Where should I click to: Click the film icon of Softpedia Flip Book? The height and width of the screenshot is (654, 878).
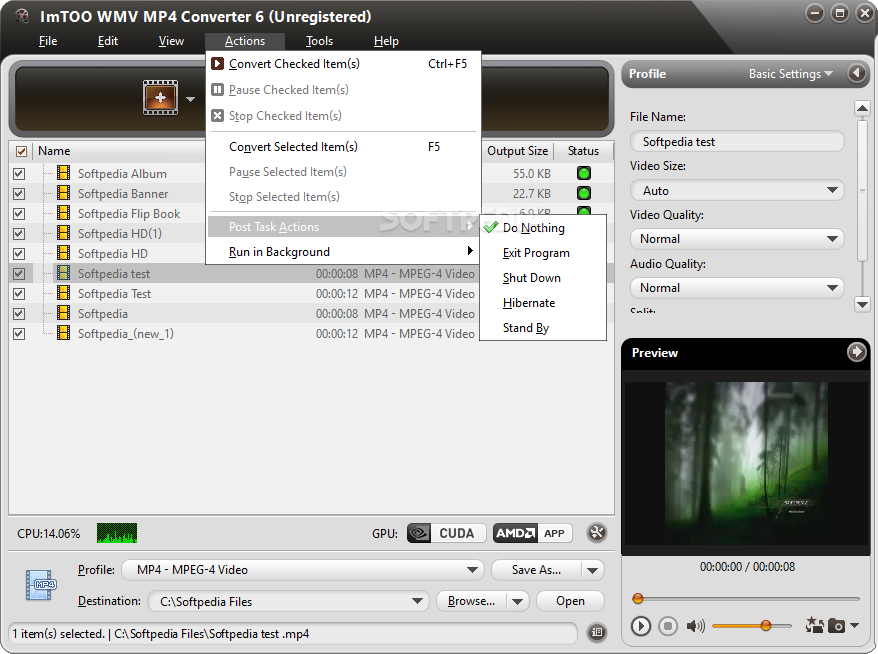click(x=64, y=213)
